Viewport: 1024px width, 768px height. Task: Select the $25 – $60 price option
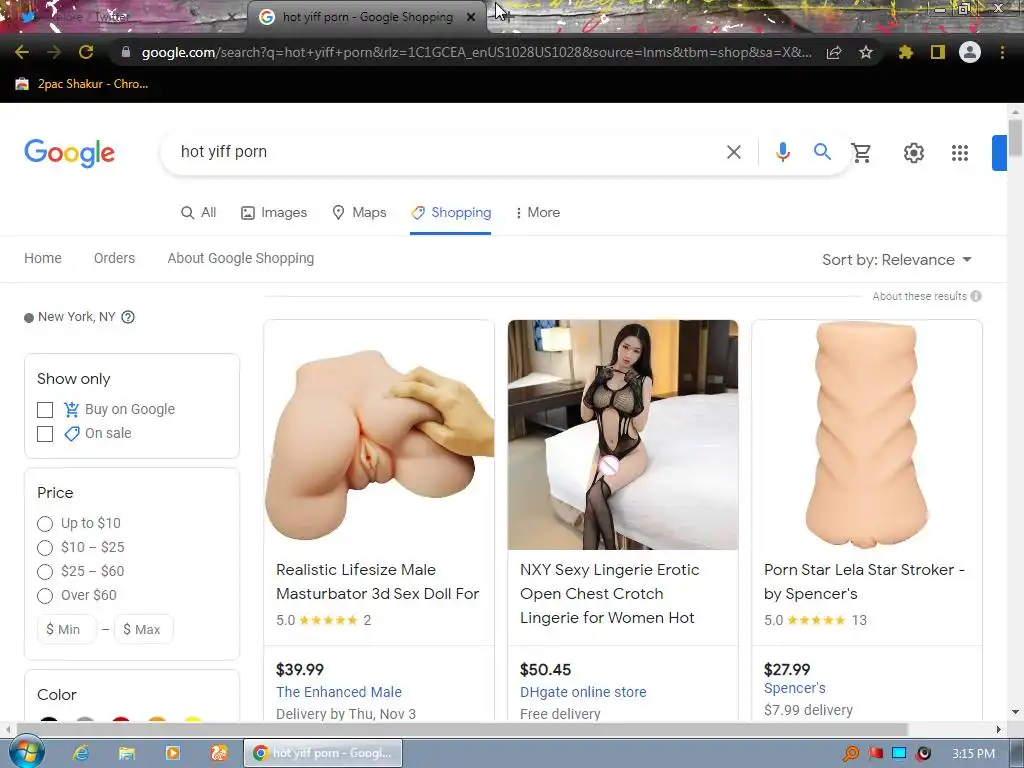45,572
